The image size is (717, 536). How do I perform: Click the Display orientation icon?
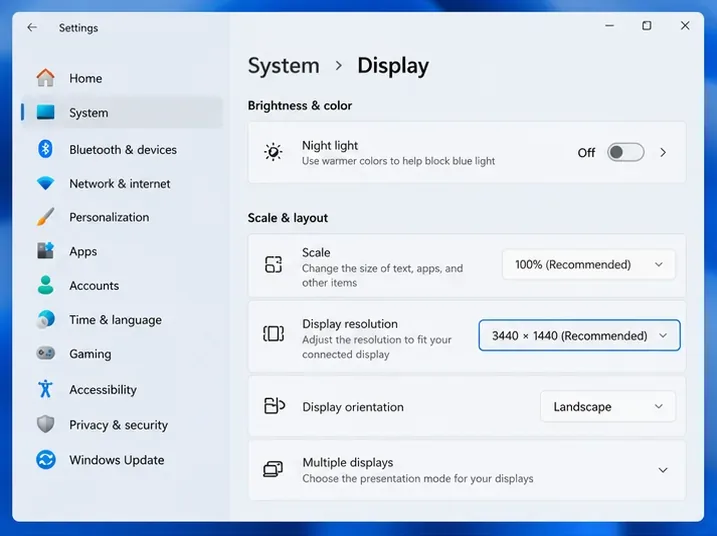274,406
